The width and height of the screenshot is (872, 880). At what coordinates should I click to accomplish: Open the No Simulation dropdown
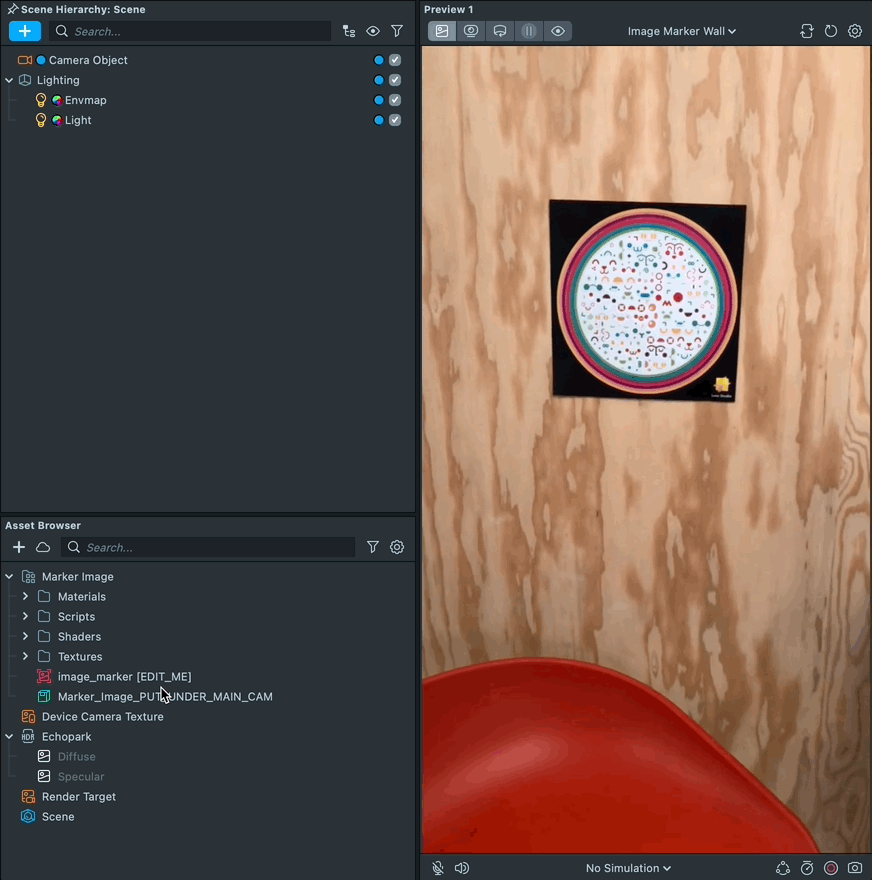click(628, 868)
